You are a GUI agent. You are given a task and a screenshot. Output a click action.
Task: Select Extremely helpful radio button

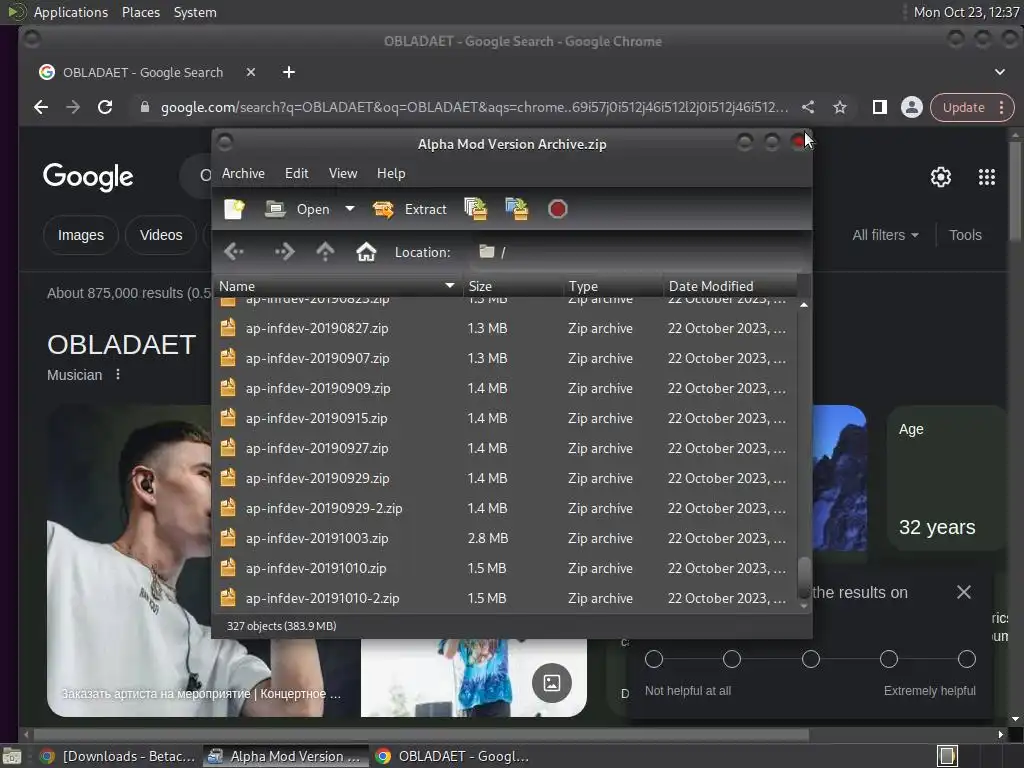click(x=967, y=659)
